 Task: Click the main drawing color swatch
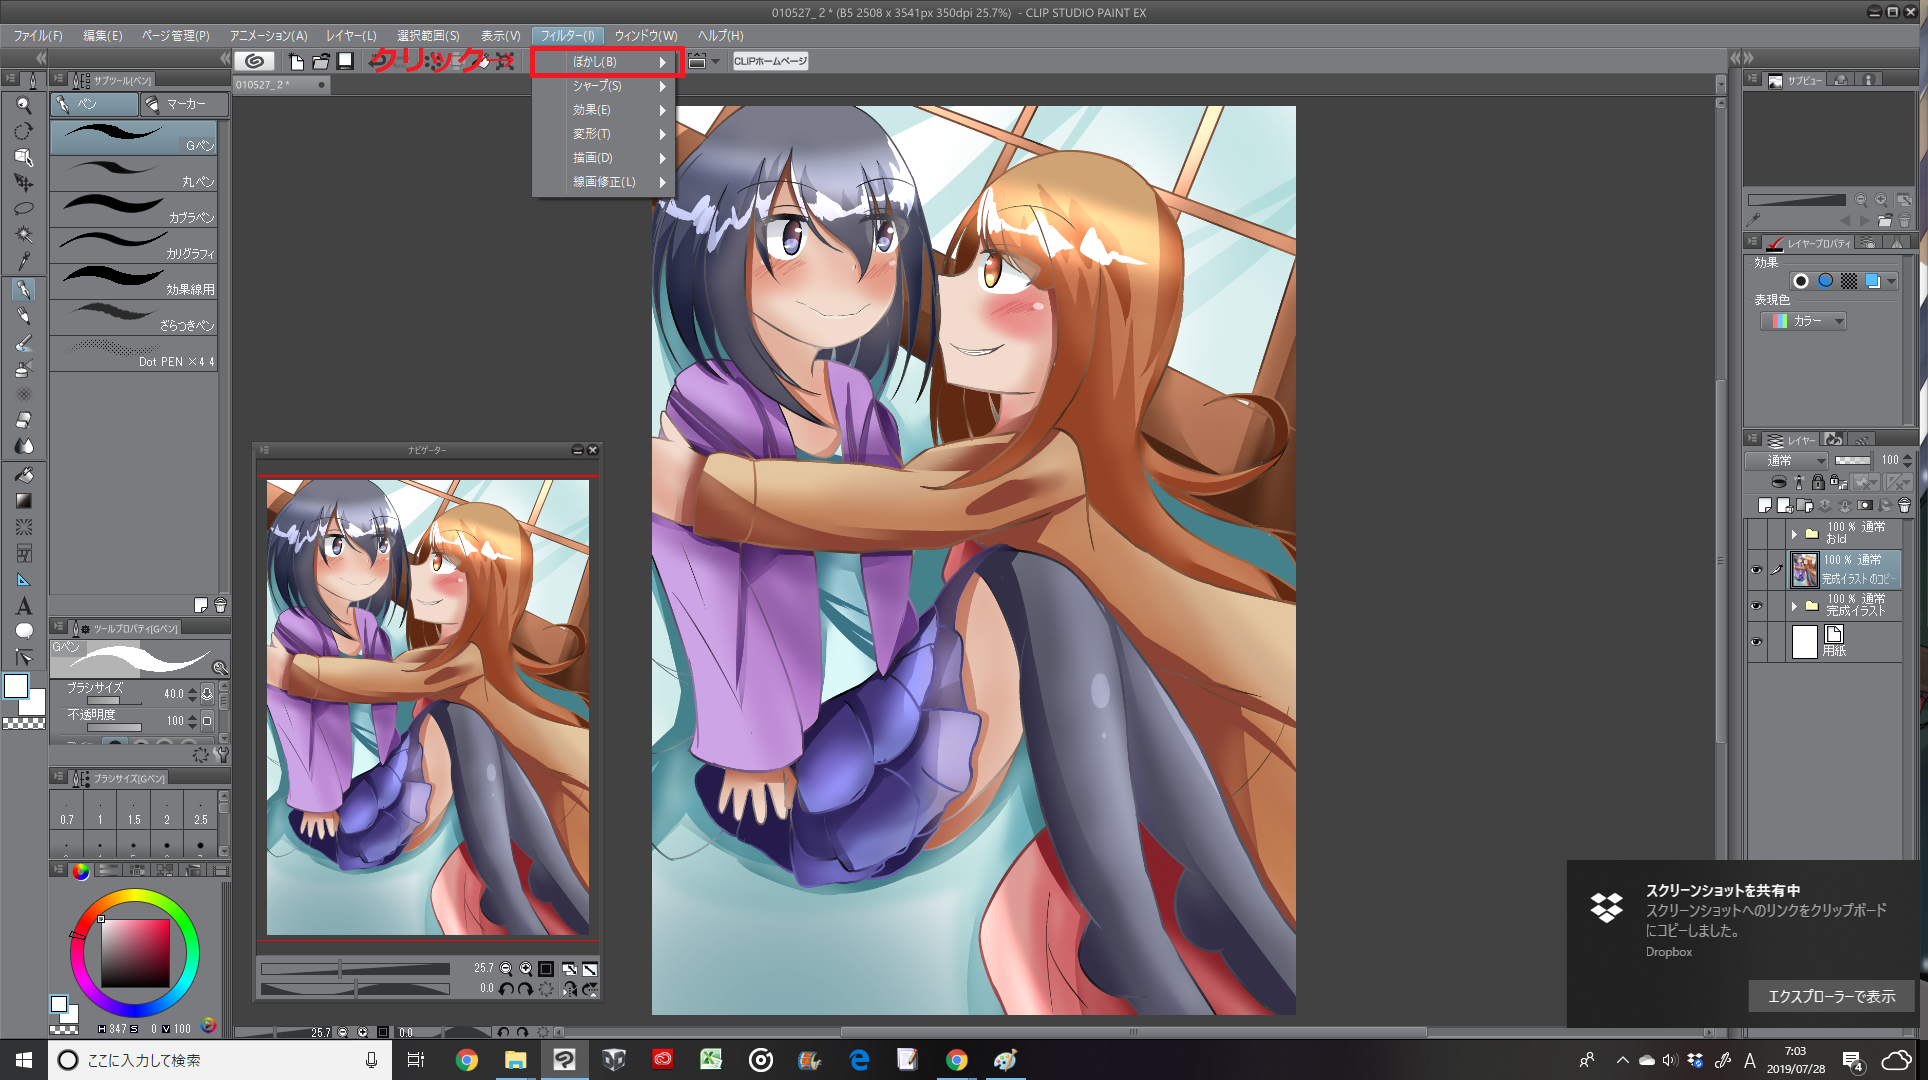(x=16, y=686)
